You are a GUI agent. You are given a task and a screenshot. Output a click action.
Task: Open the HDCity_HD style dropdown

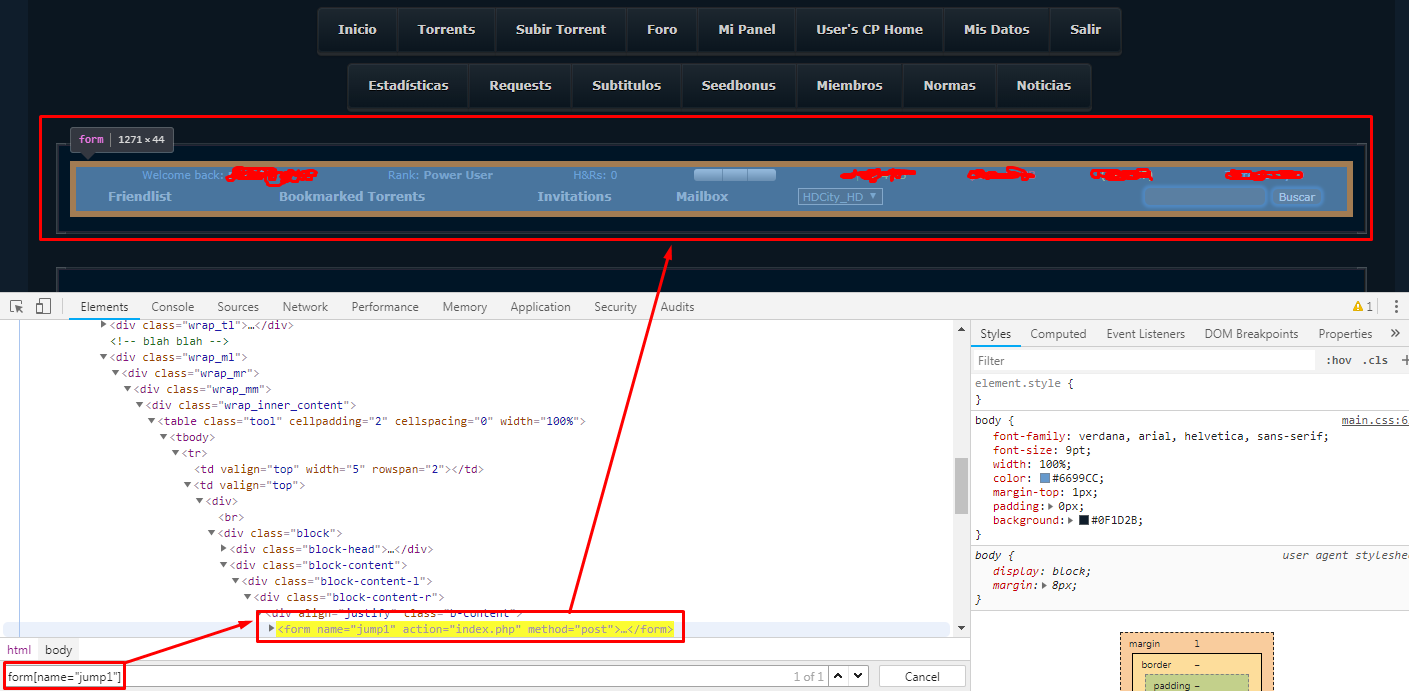(840, 197)
